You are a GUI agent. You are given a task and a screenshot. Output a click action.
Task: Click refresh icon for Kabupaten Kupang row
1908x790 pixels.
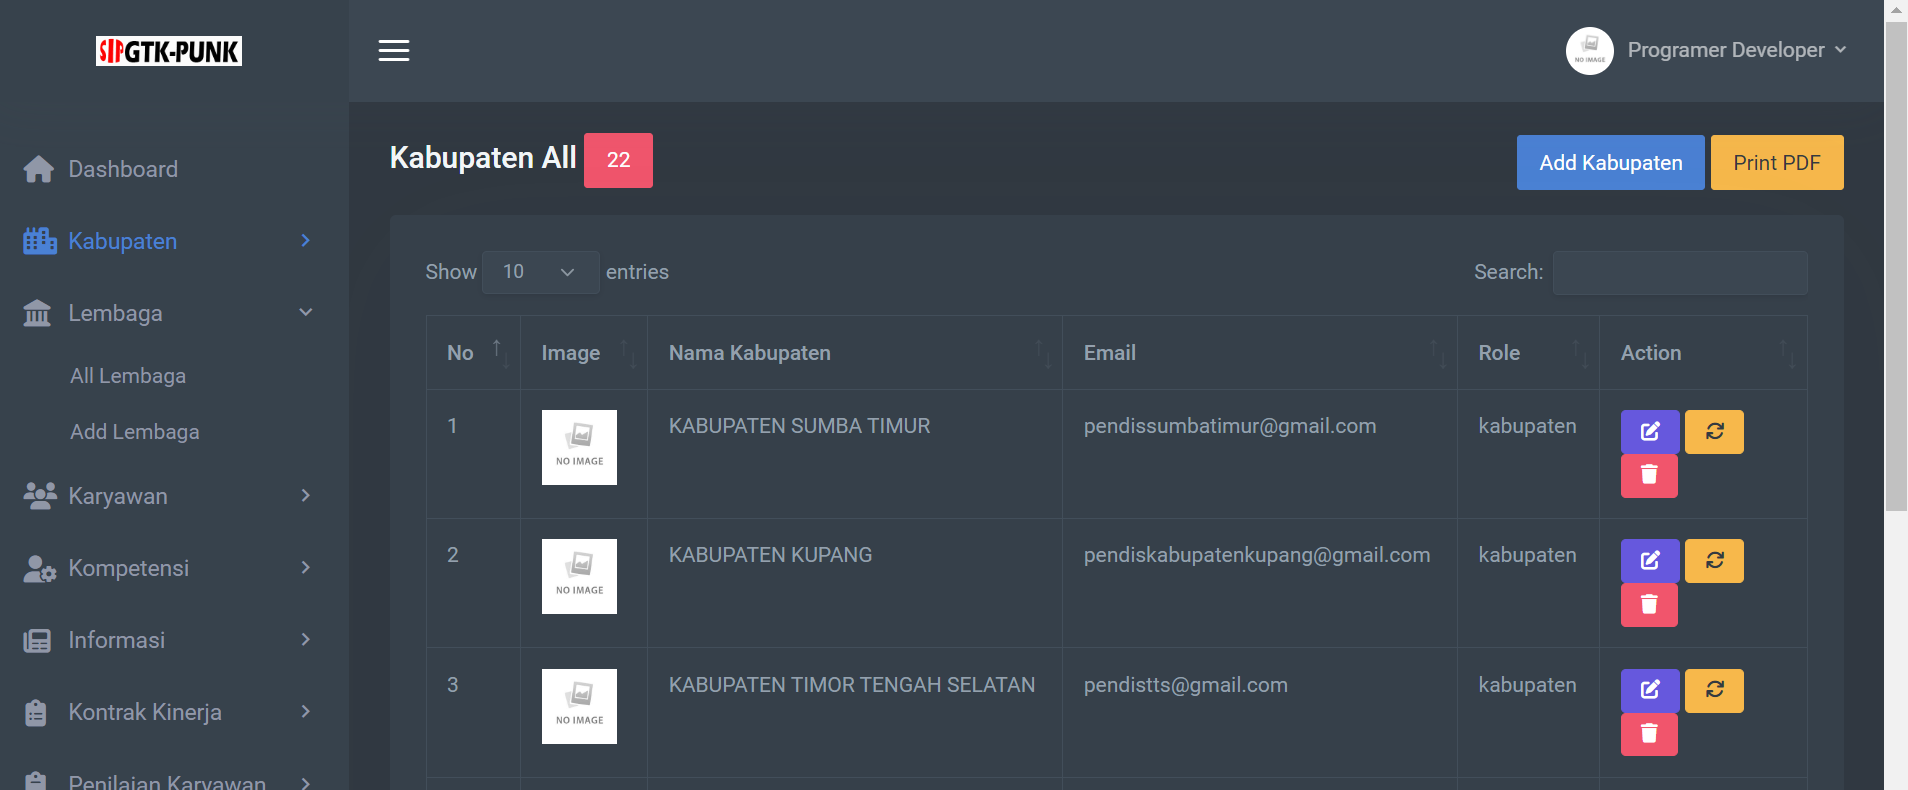[x=1714, y=561]
